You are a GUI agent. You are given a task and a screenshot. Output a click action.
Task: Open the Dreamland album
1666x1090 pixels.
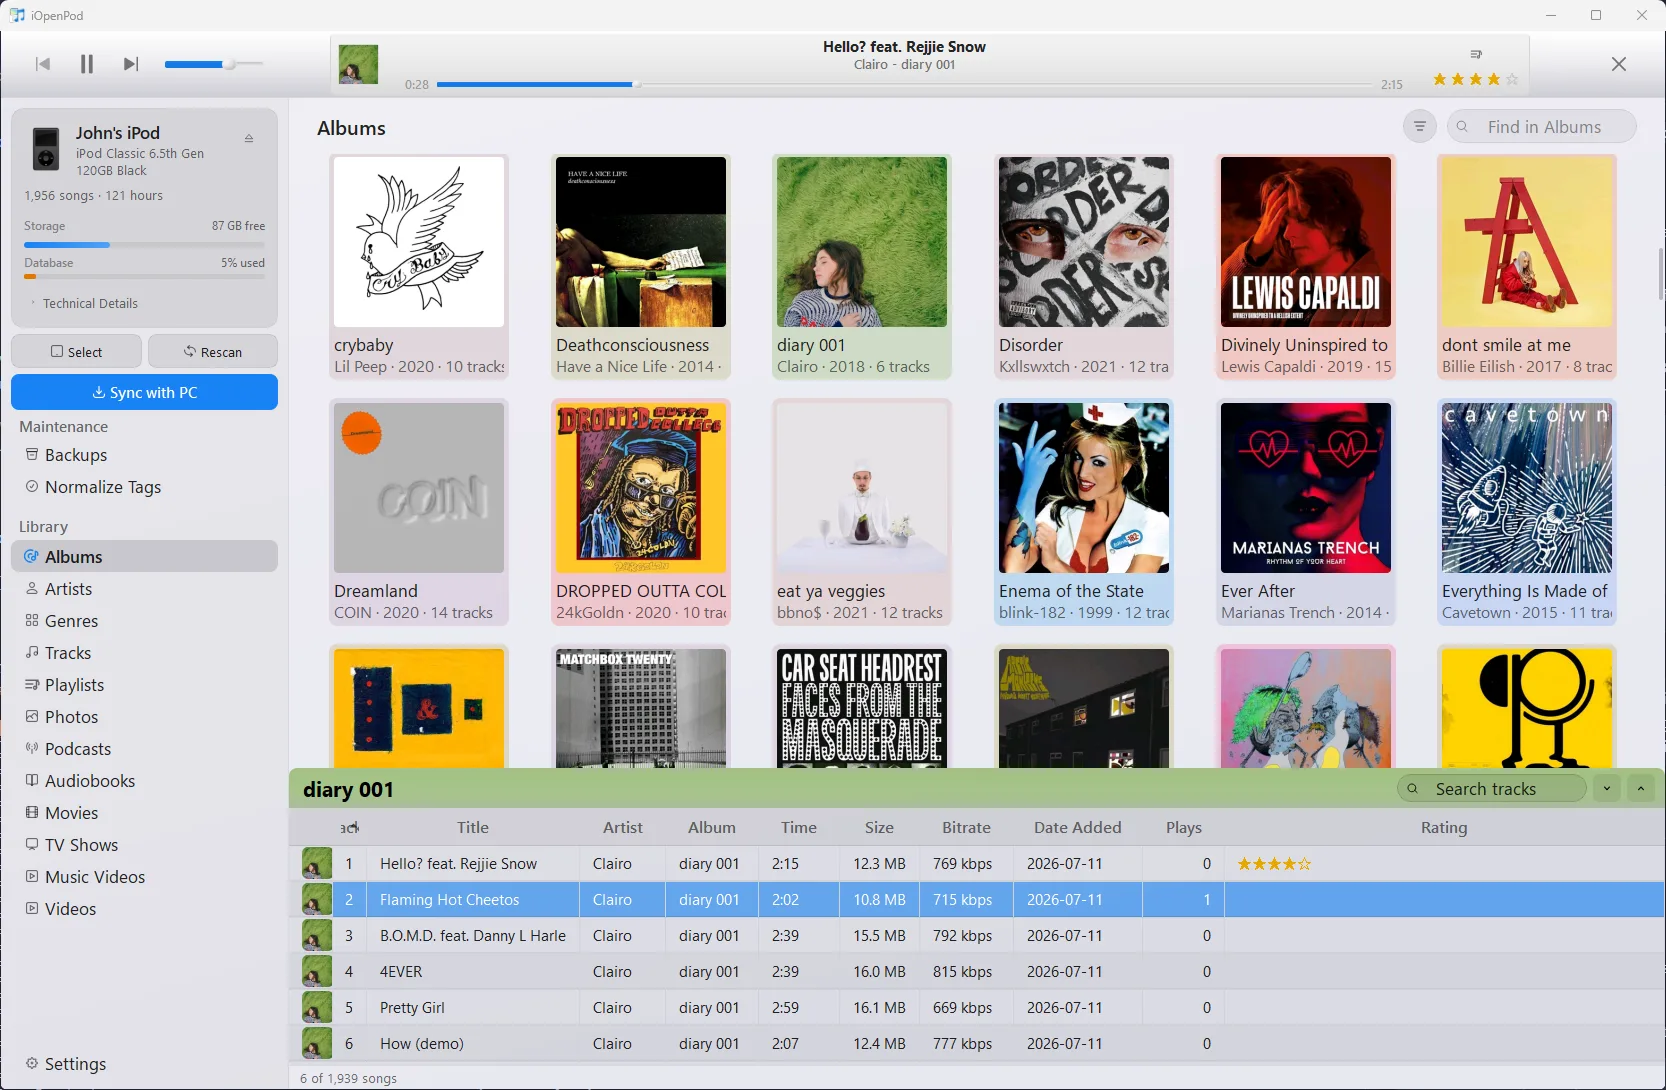coord(419,513)
